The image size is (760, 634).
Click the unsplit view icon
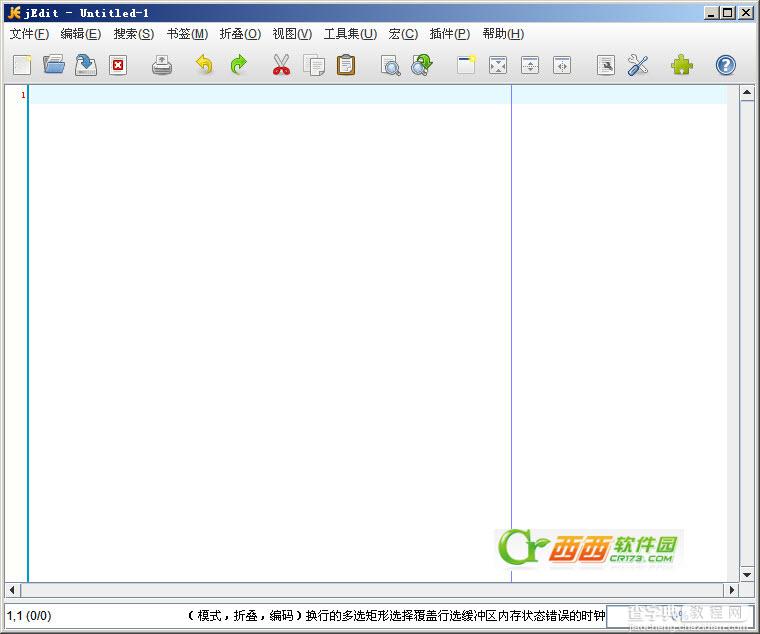click(x=498, y=65)
